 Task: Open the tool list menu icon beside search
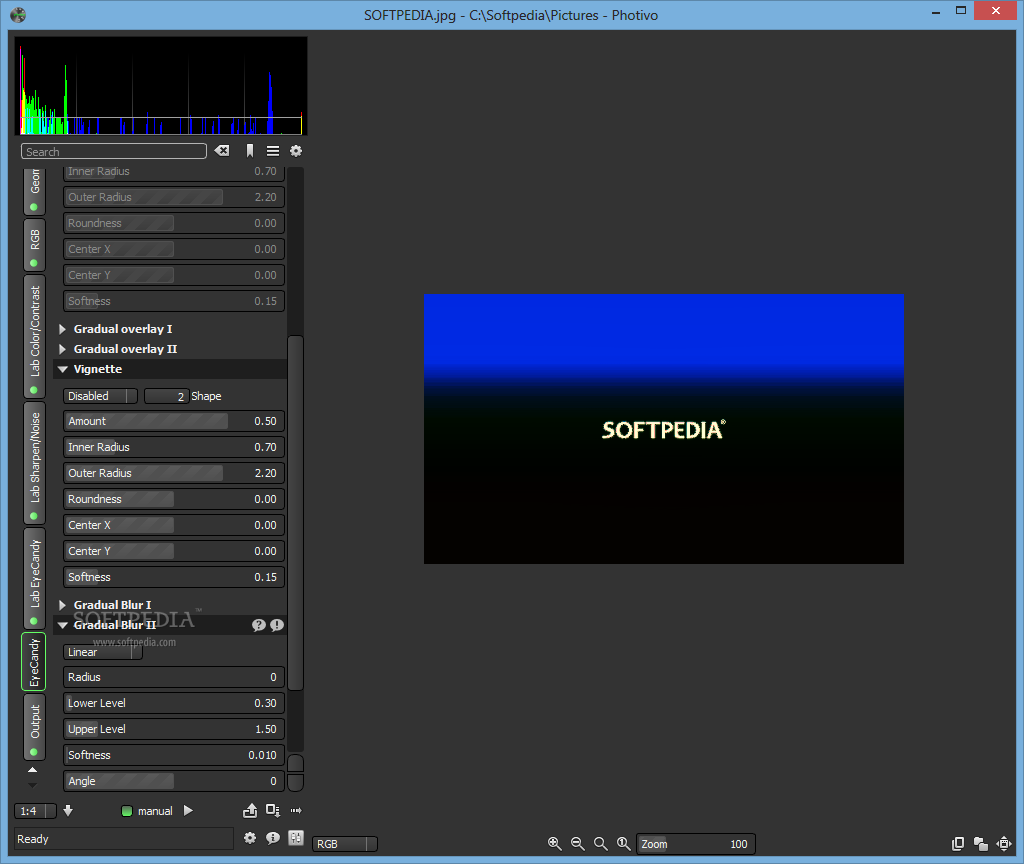pos(273,151)
